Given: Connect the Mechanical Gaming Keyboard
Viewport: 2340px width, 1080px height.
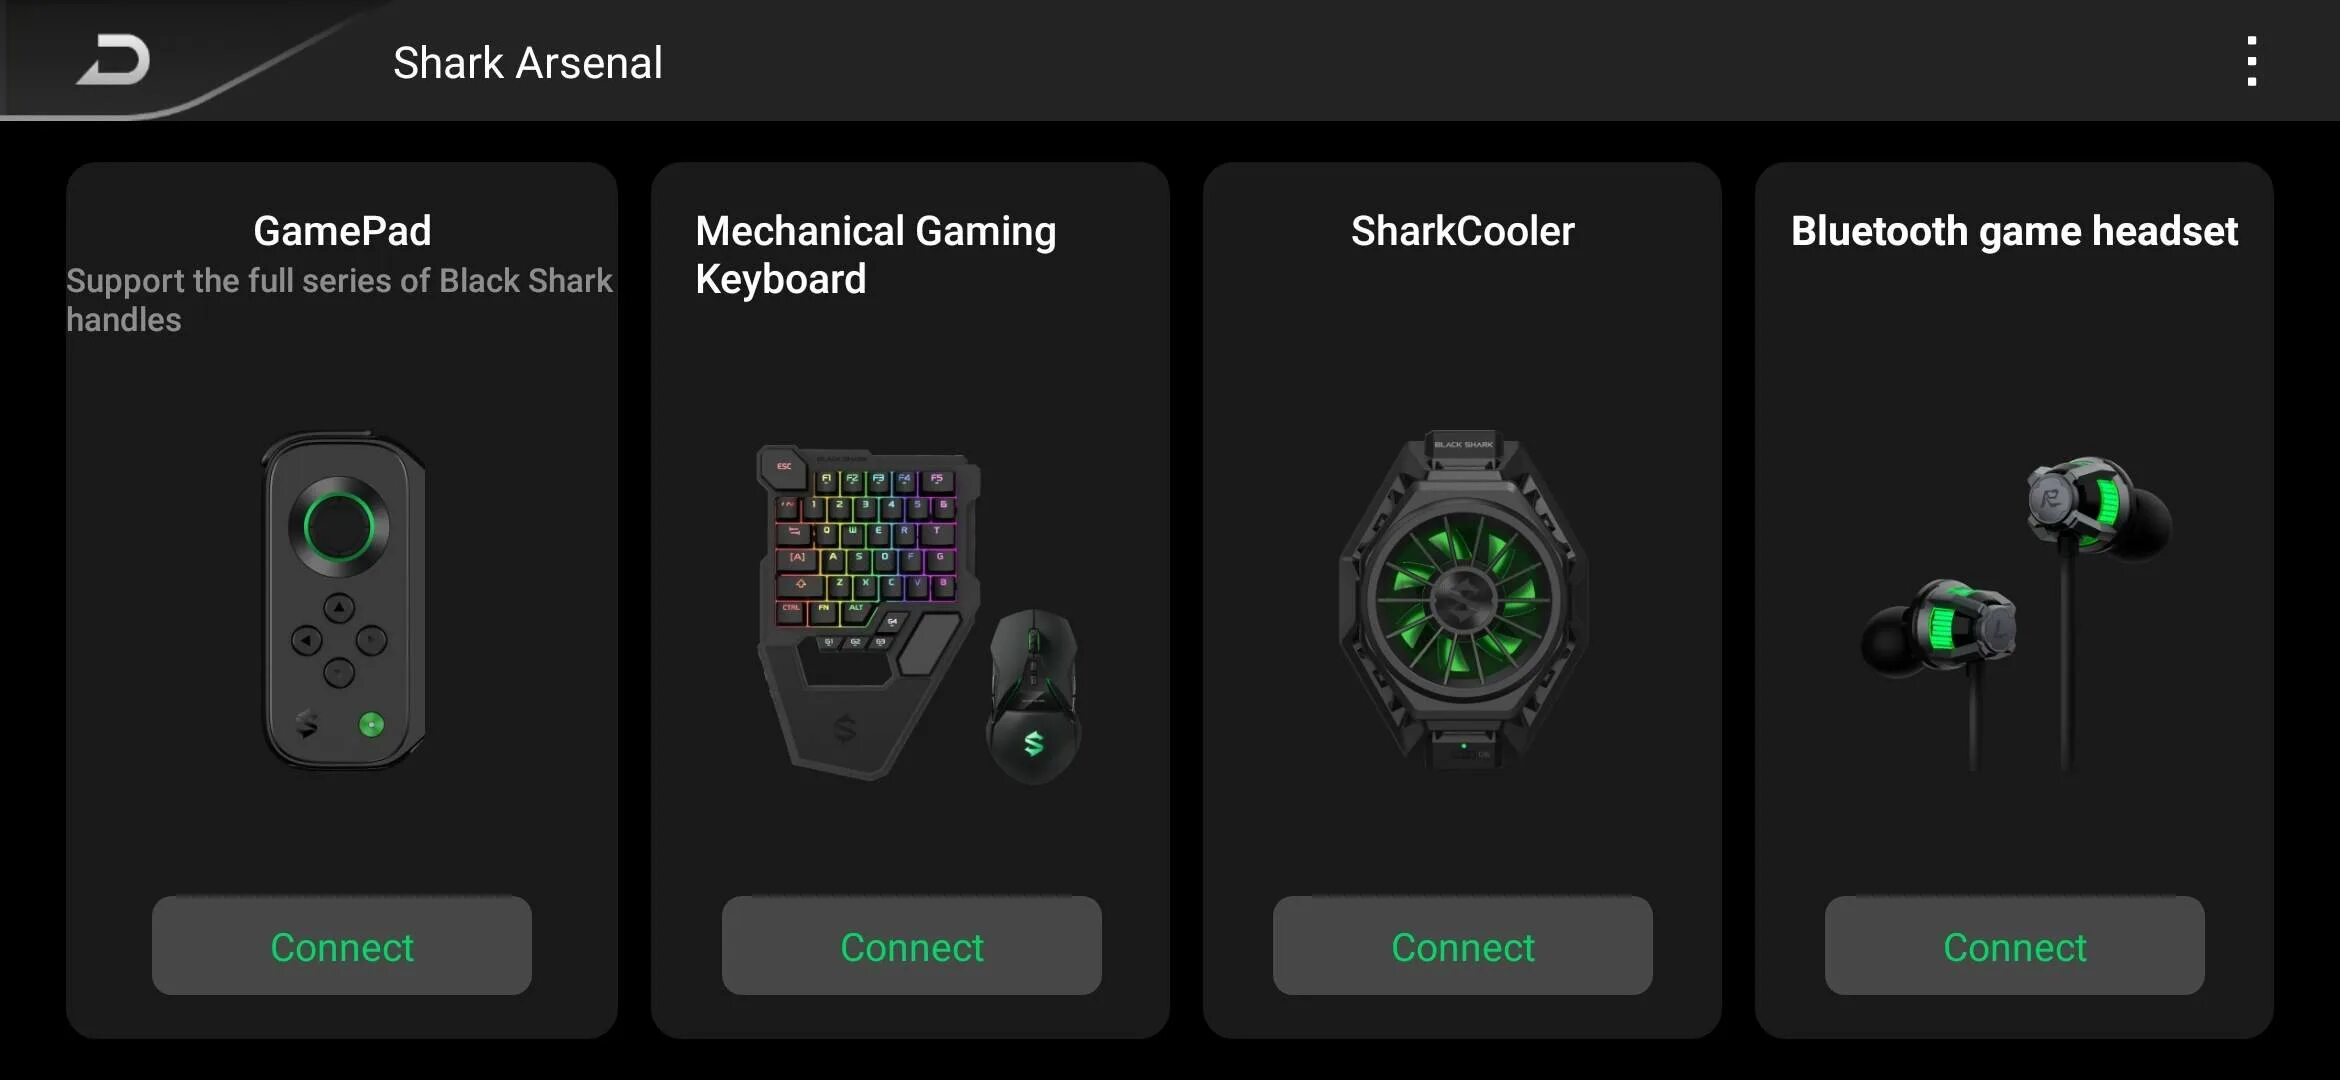Looking at the screenshot, I should pos(912,946).
